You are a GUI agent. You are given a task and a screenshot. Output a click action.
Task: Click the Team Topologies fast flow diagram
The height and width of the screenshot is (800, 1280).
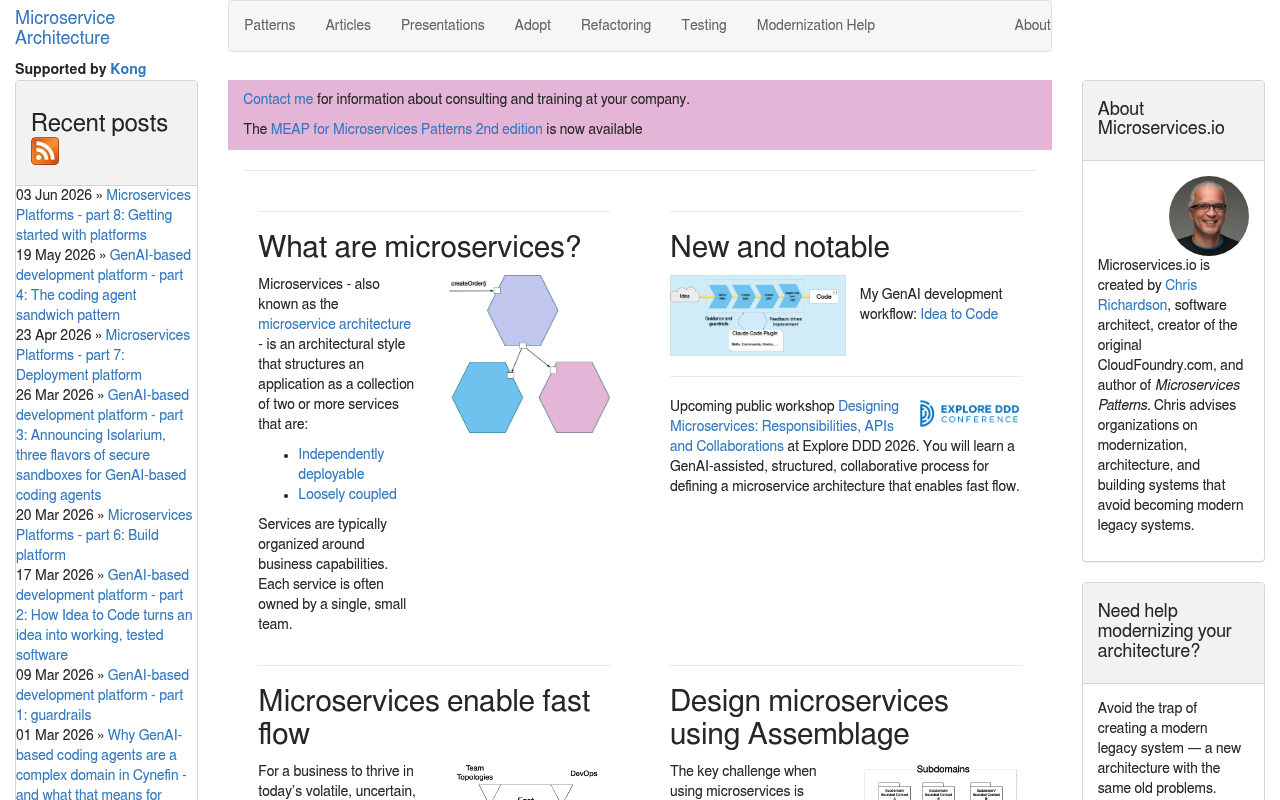(x=527, y=782)
